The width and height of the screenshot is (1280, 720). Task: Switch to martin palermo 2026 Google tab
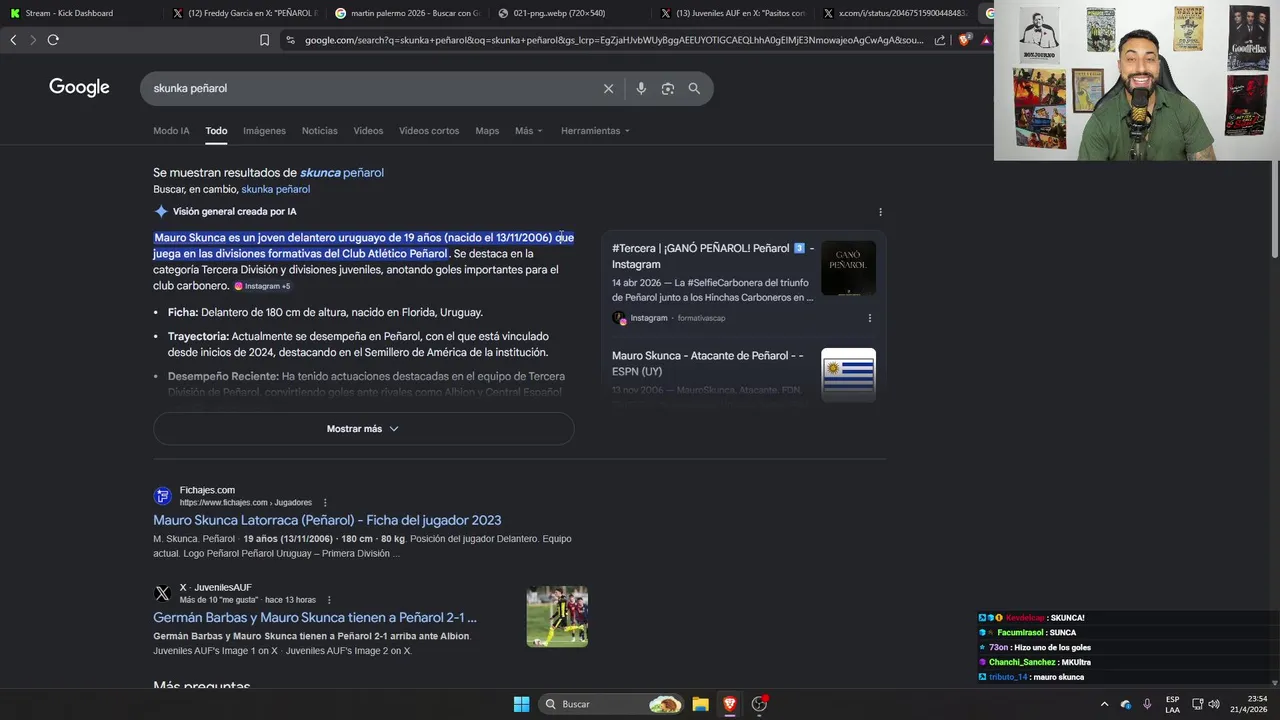pyautogui.click(x=408, y=13)
